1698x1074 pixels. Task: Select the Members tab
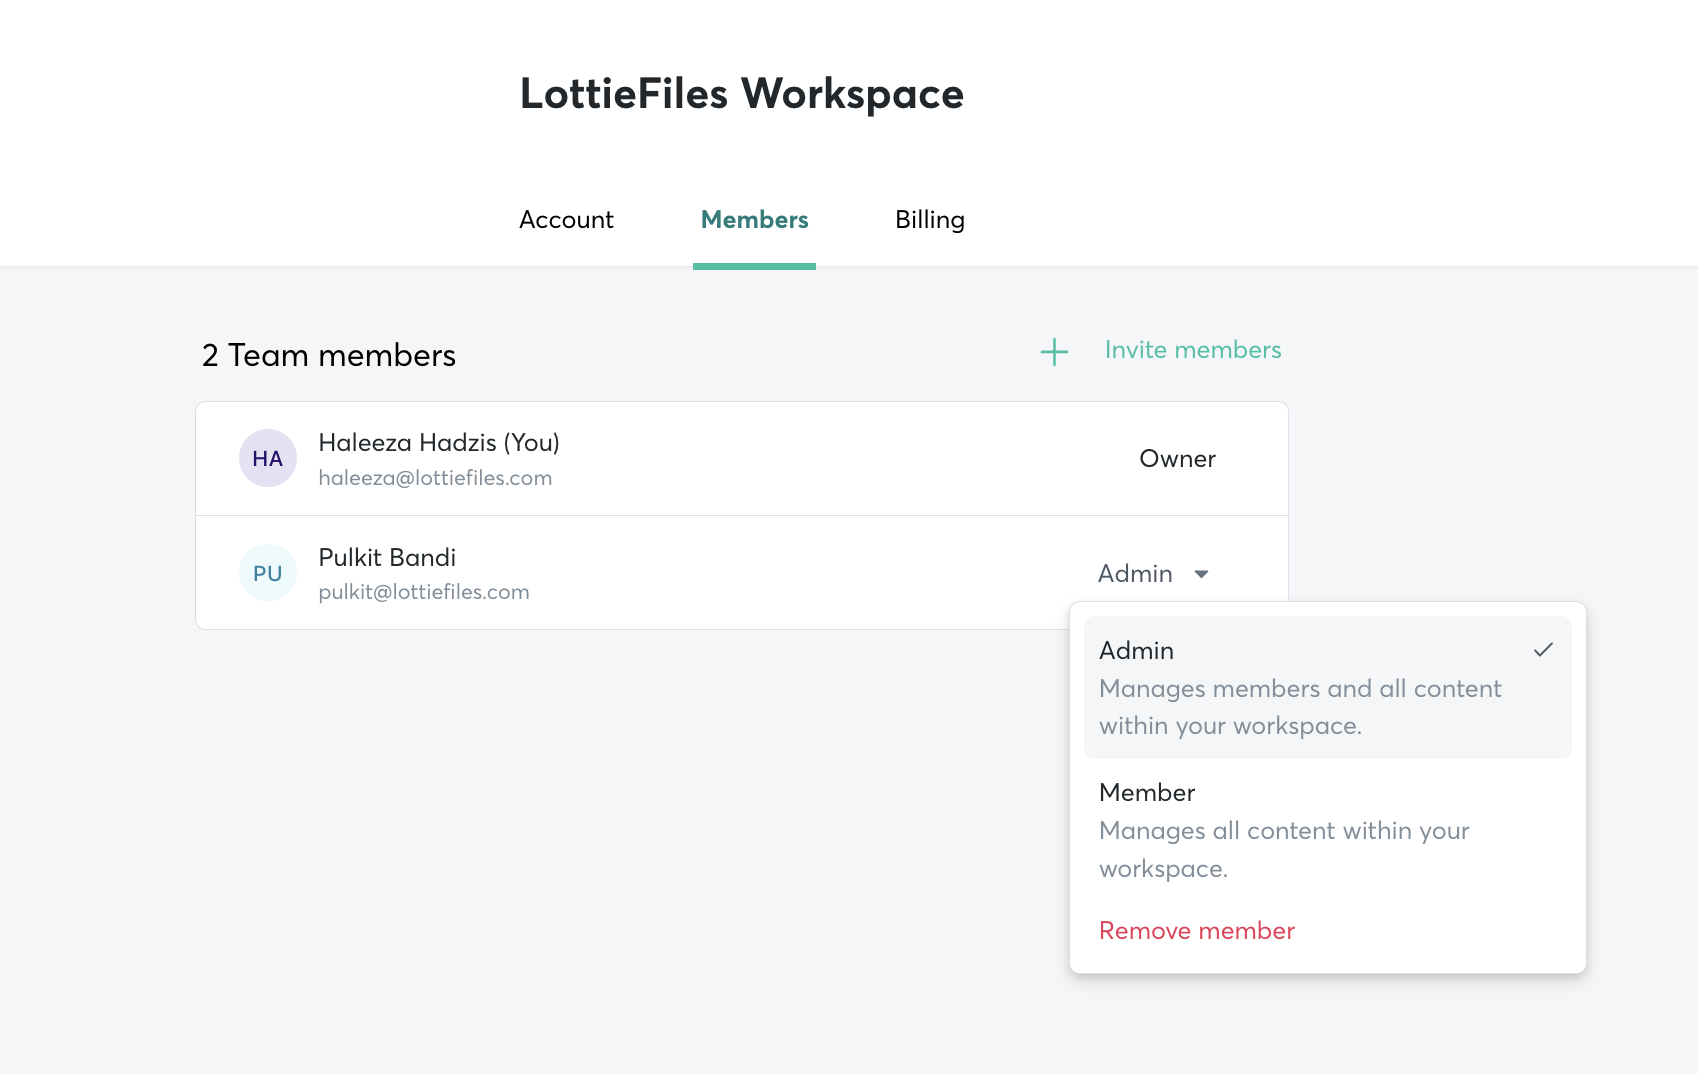pyautogui.click(x=755, y=220)
